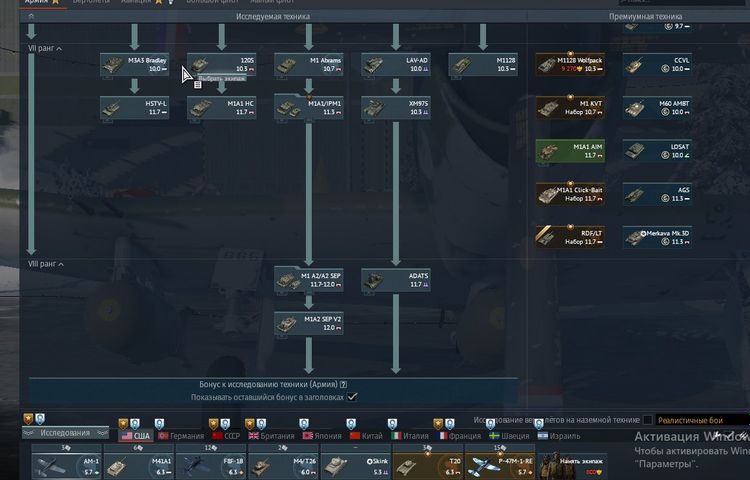Click the premium M1128 Wolfpack card
This screenshot has height=480, width=750.
pos(569,64)
